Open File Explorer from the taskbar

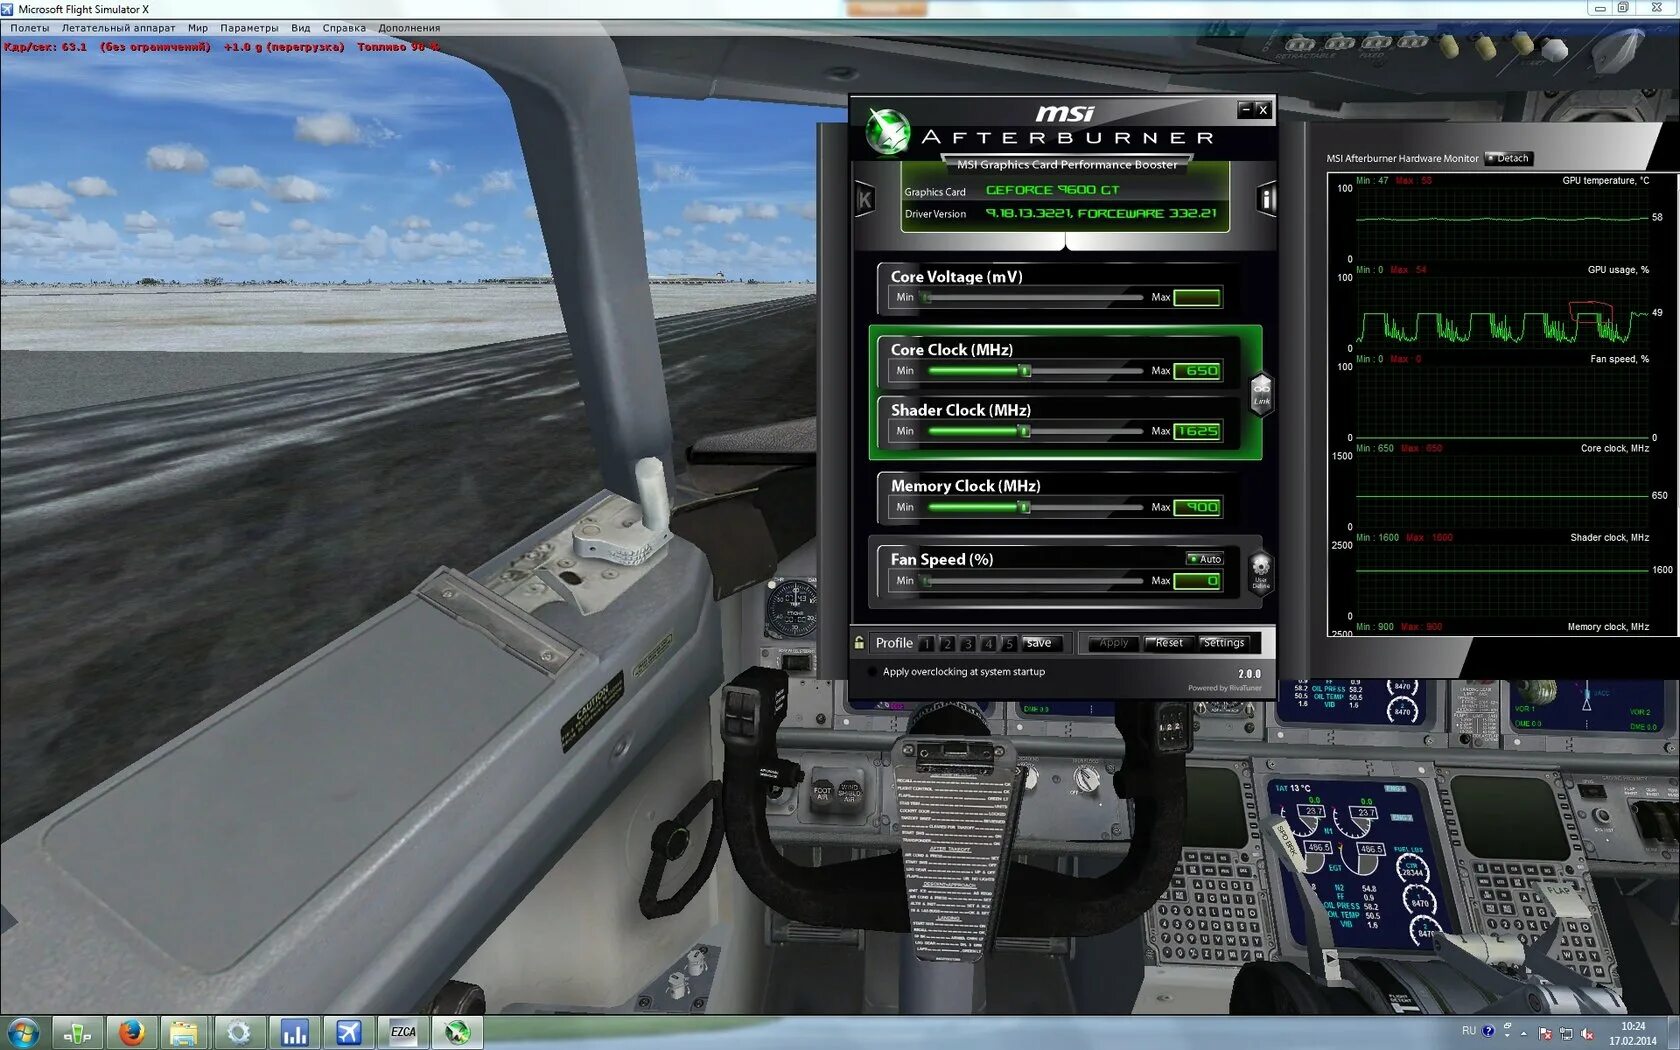185,1033
